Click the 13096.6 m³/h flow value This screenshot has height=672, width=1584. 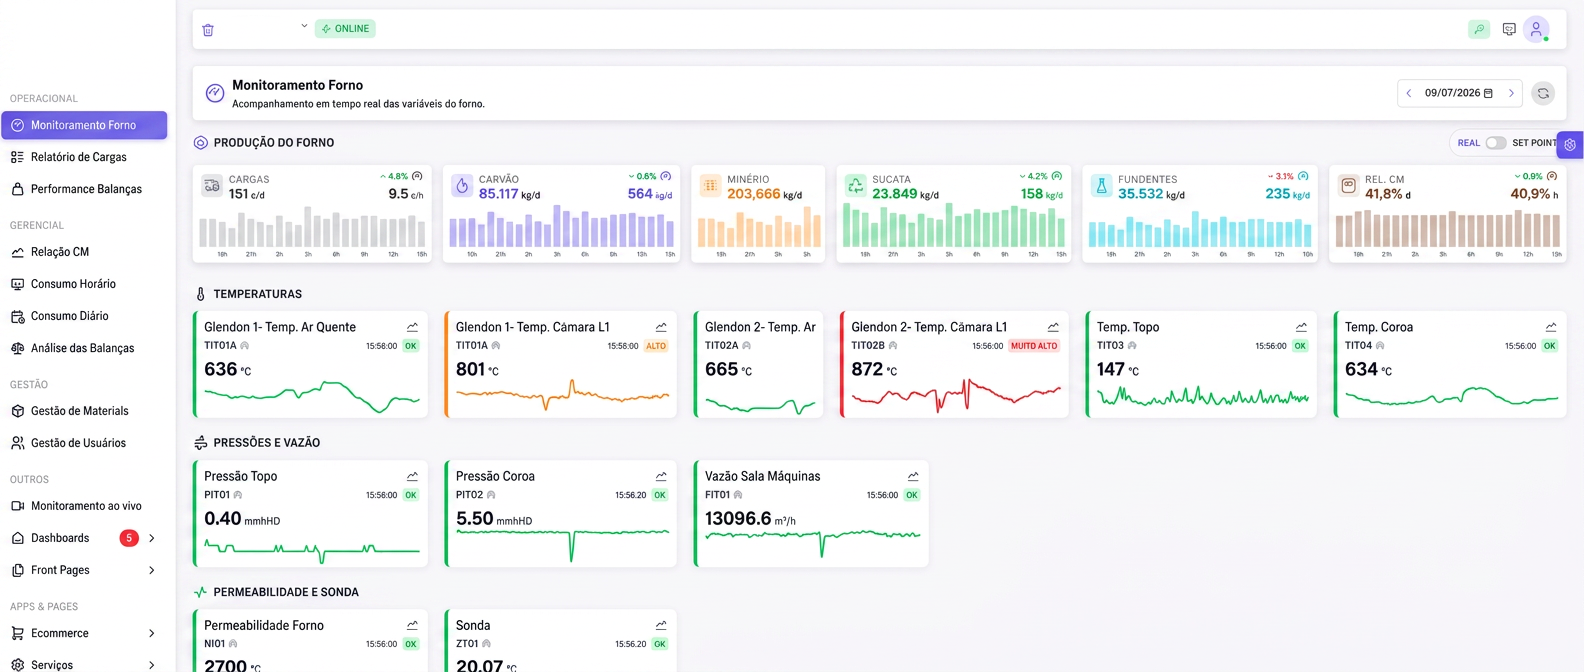click(750, 519)
